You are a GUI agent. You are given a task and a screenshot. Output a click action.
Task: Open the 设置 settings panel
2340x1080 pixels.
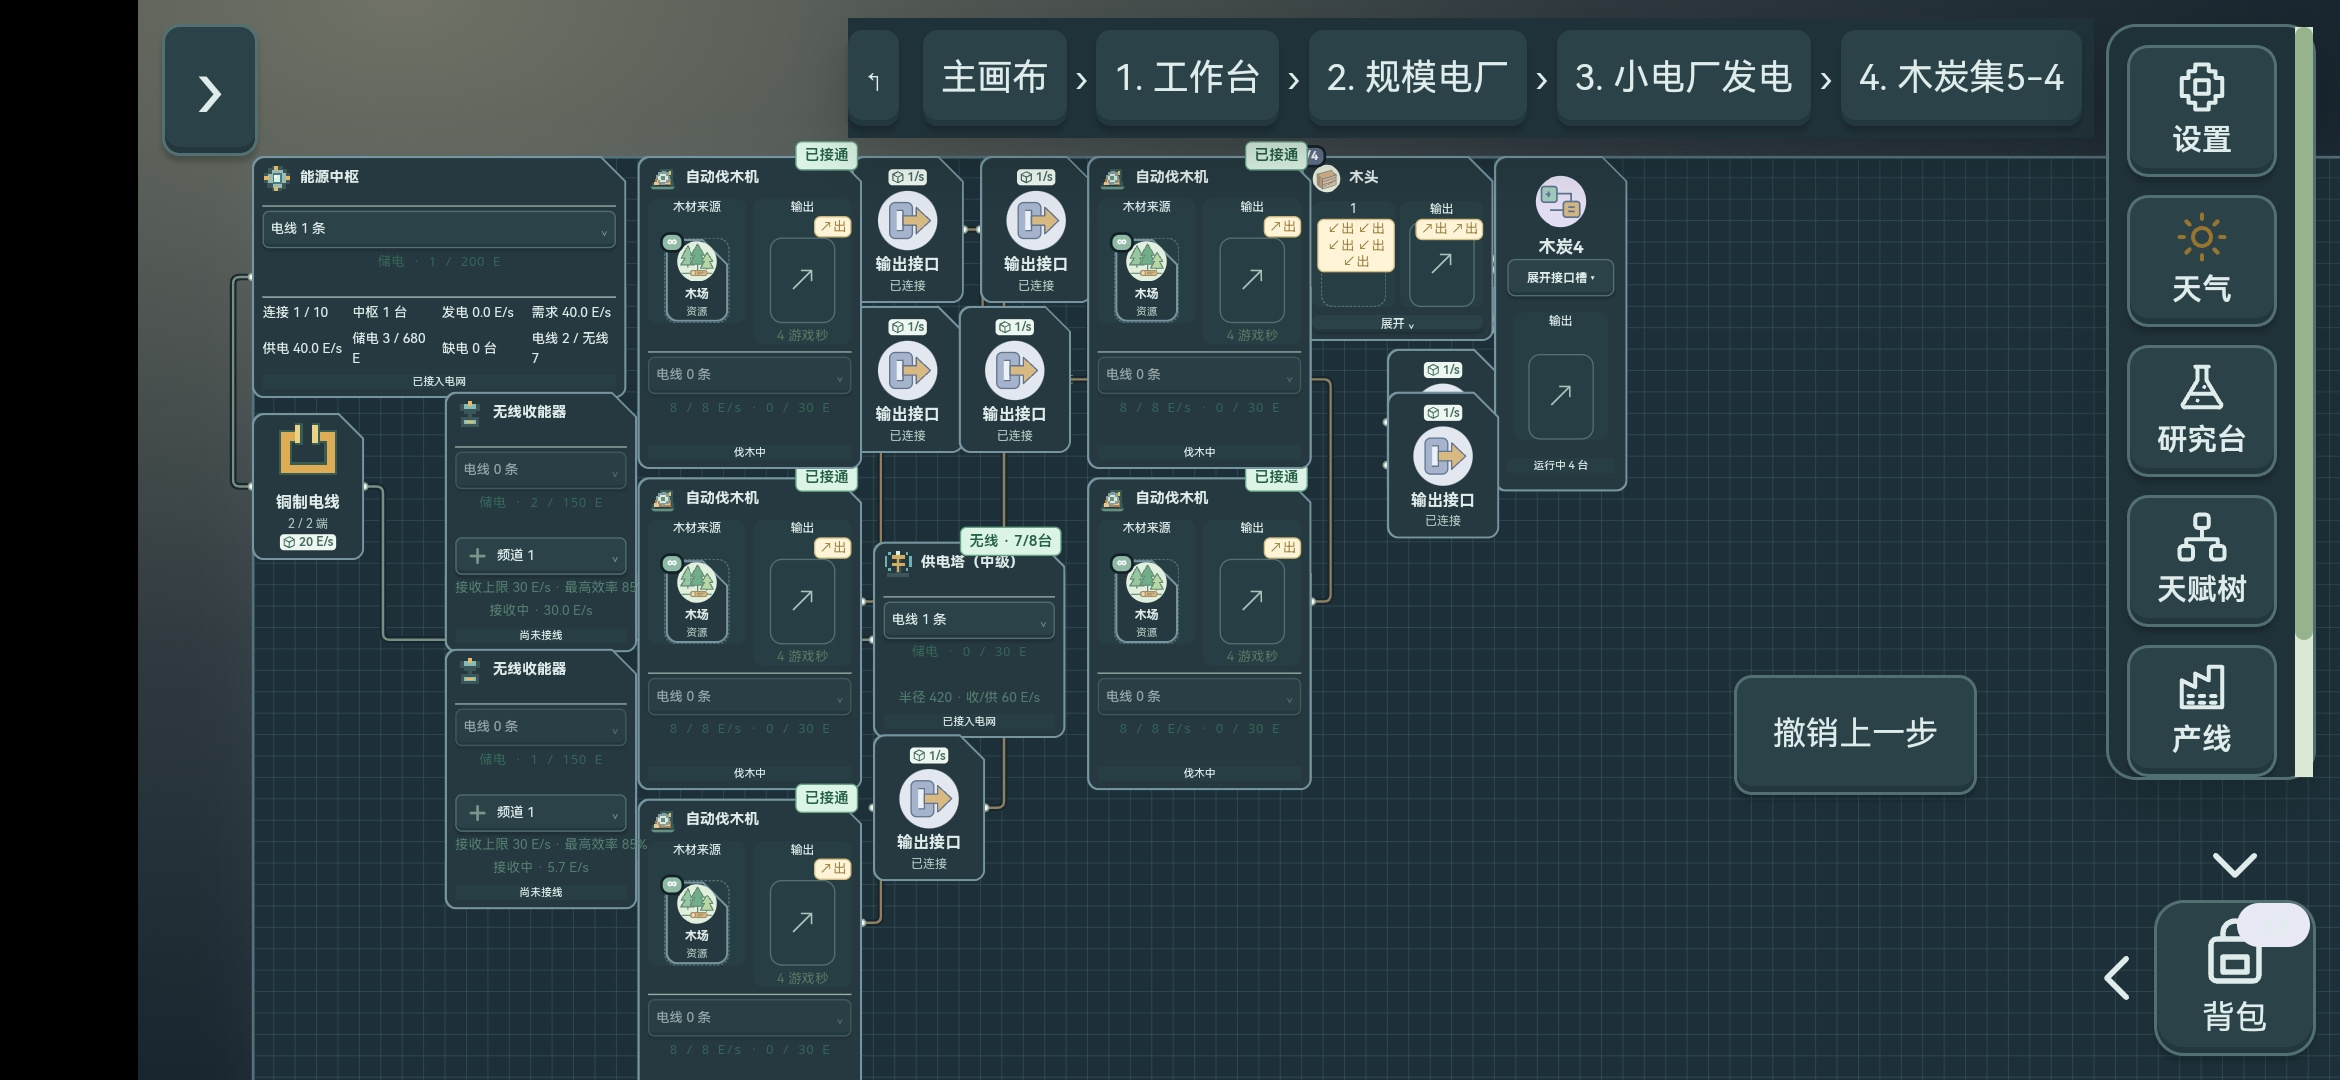coord(2201,110)
